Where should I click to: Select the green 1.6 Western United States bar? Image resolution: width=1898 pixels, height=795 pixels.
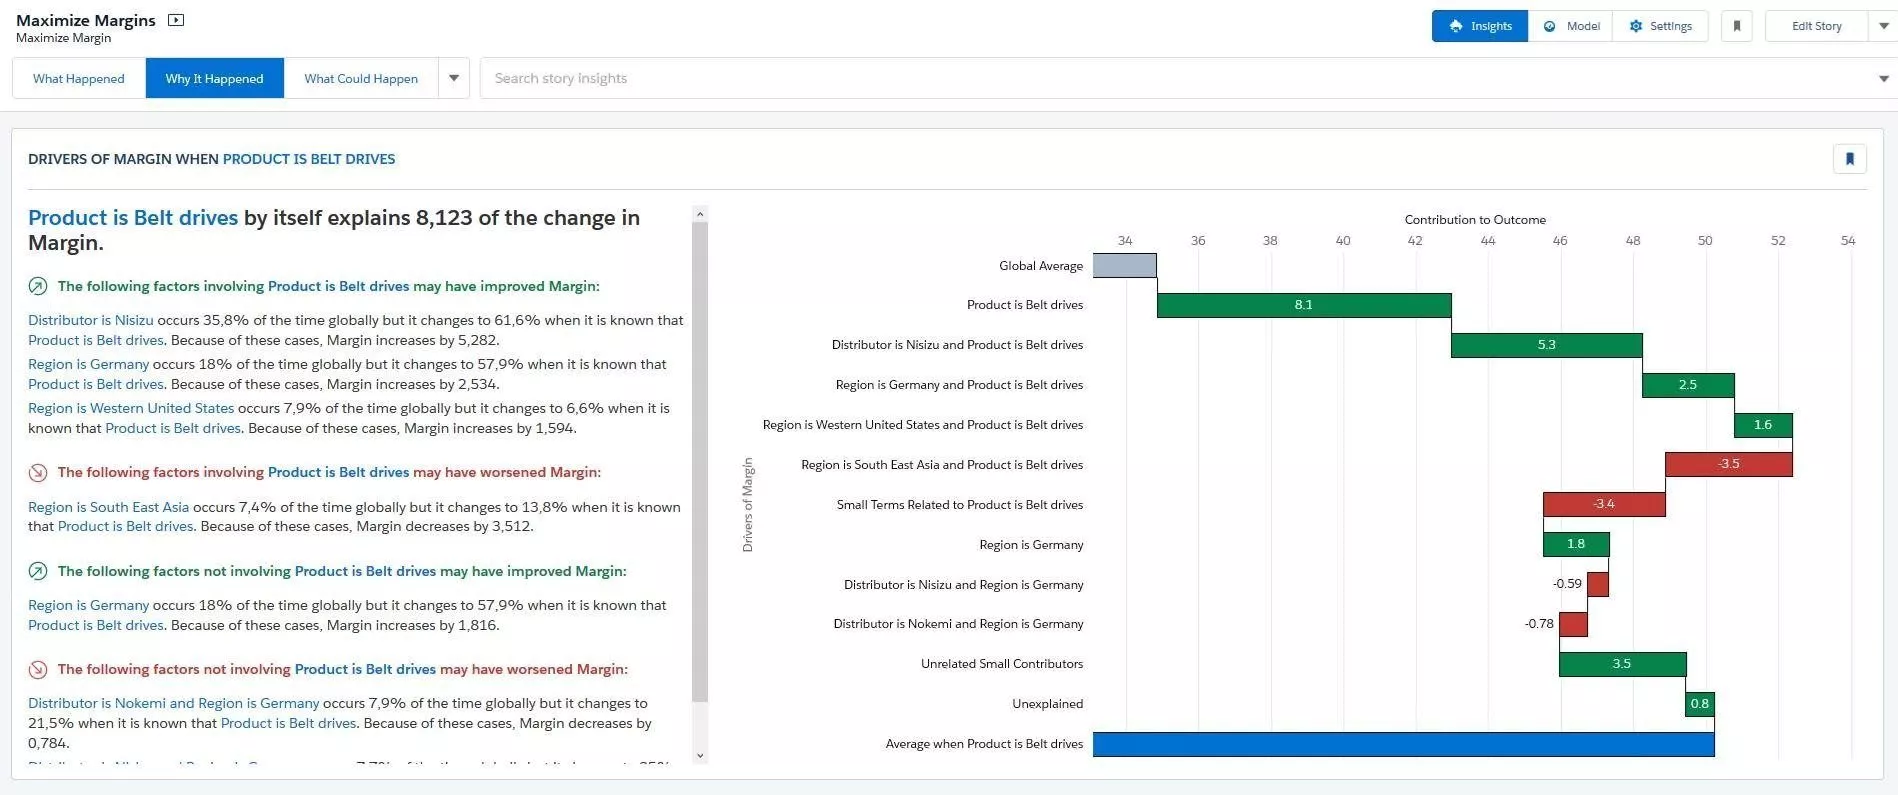(1763, 425)
